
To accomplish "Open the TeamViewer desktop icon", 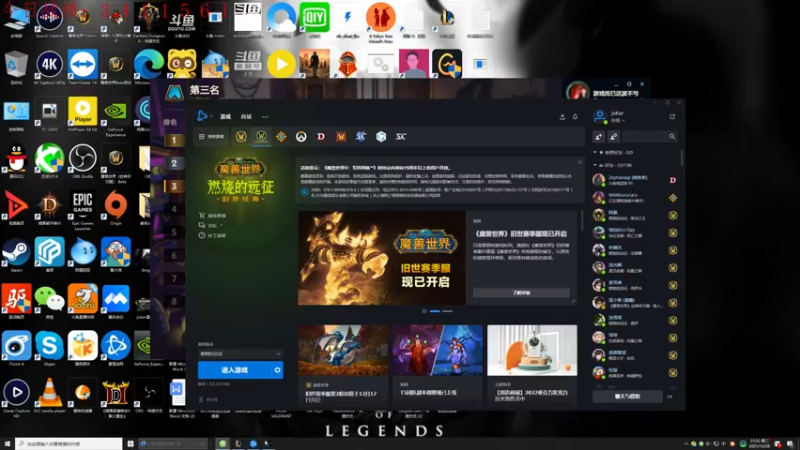I will tap(83, 66).
